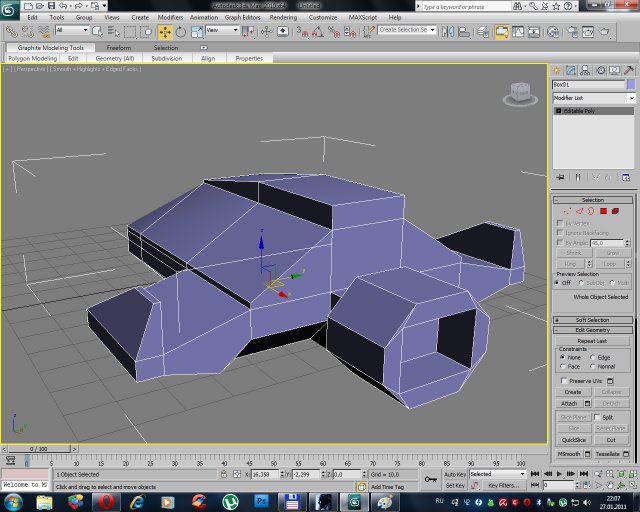Switch to the Freeform ribbon tab

119,47
